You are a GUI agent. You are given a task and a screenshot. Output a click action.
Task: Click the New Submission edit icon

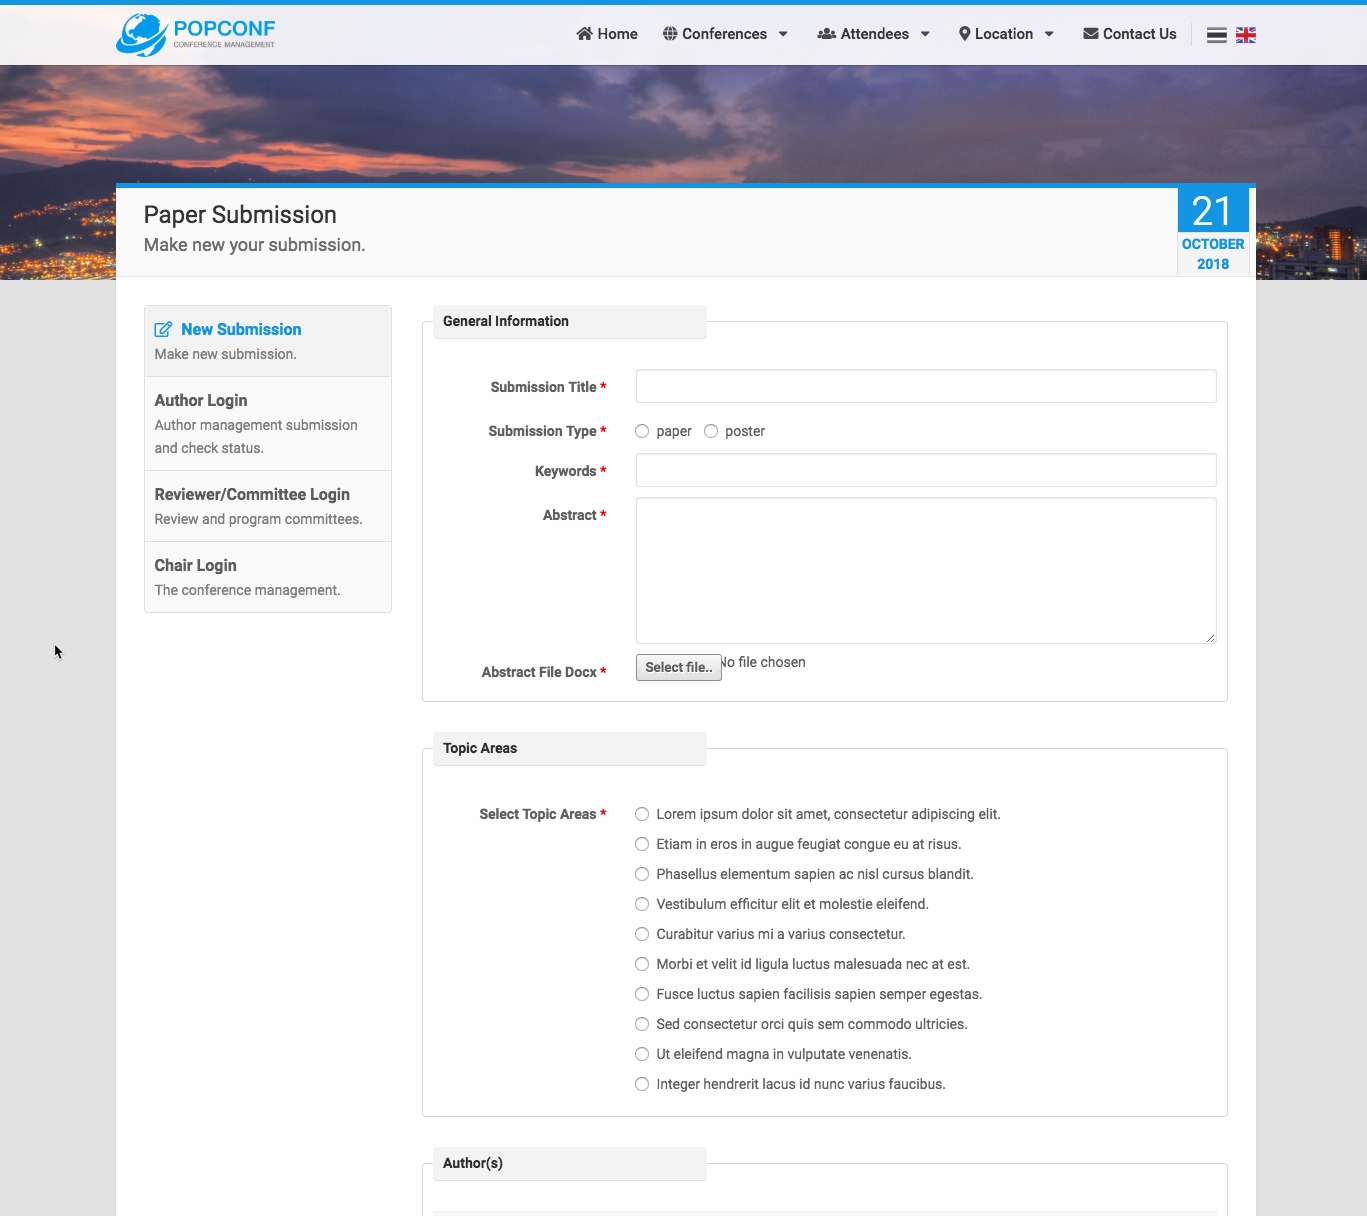[x=163, y=330]
